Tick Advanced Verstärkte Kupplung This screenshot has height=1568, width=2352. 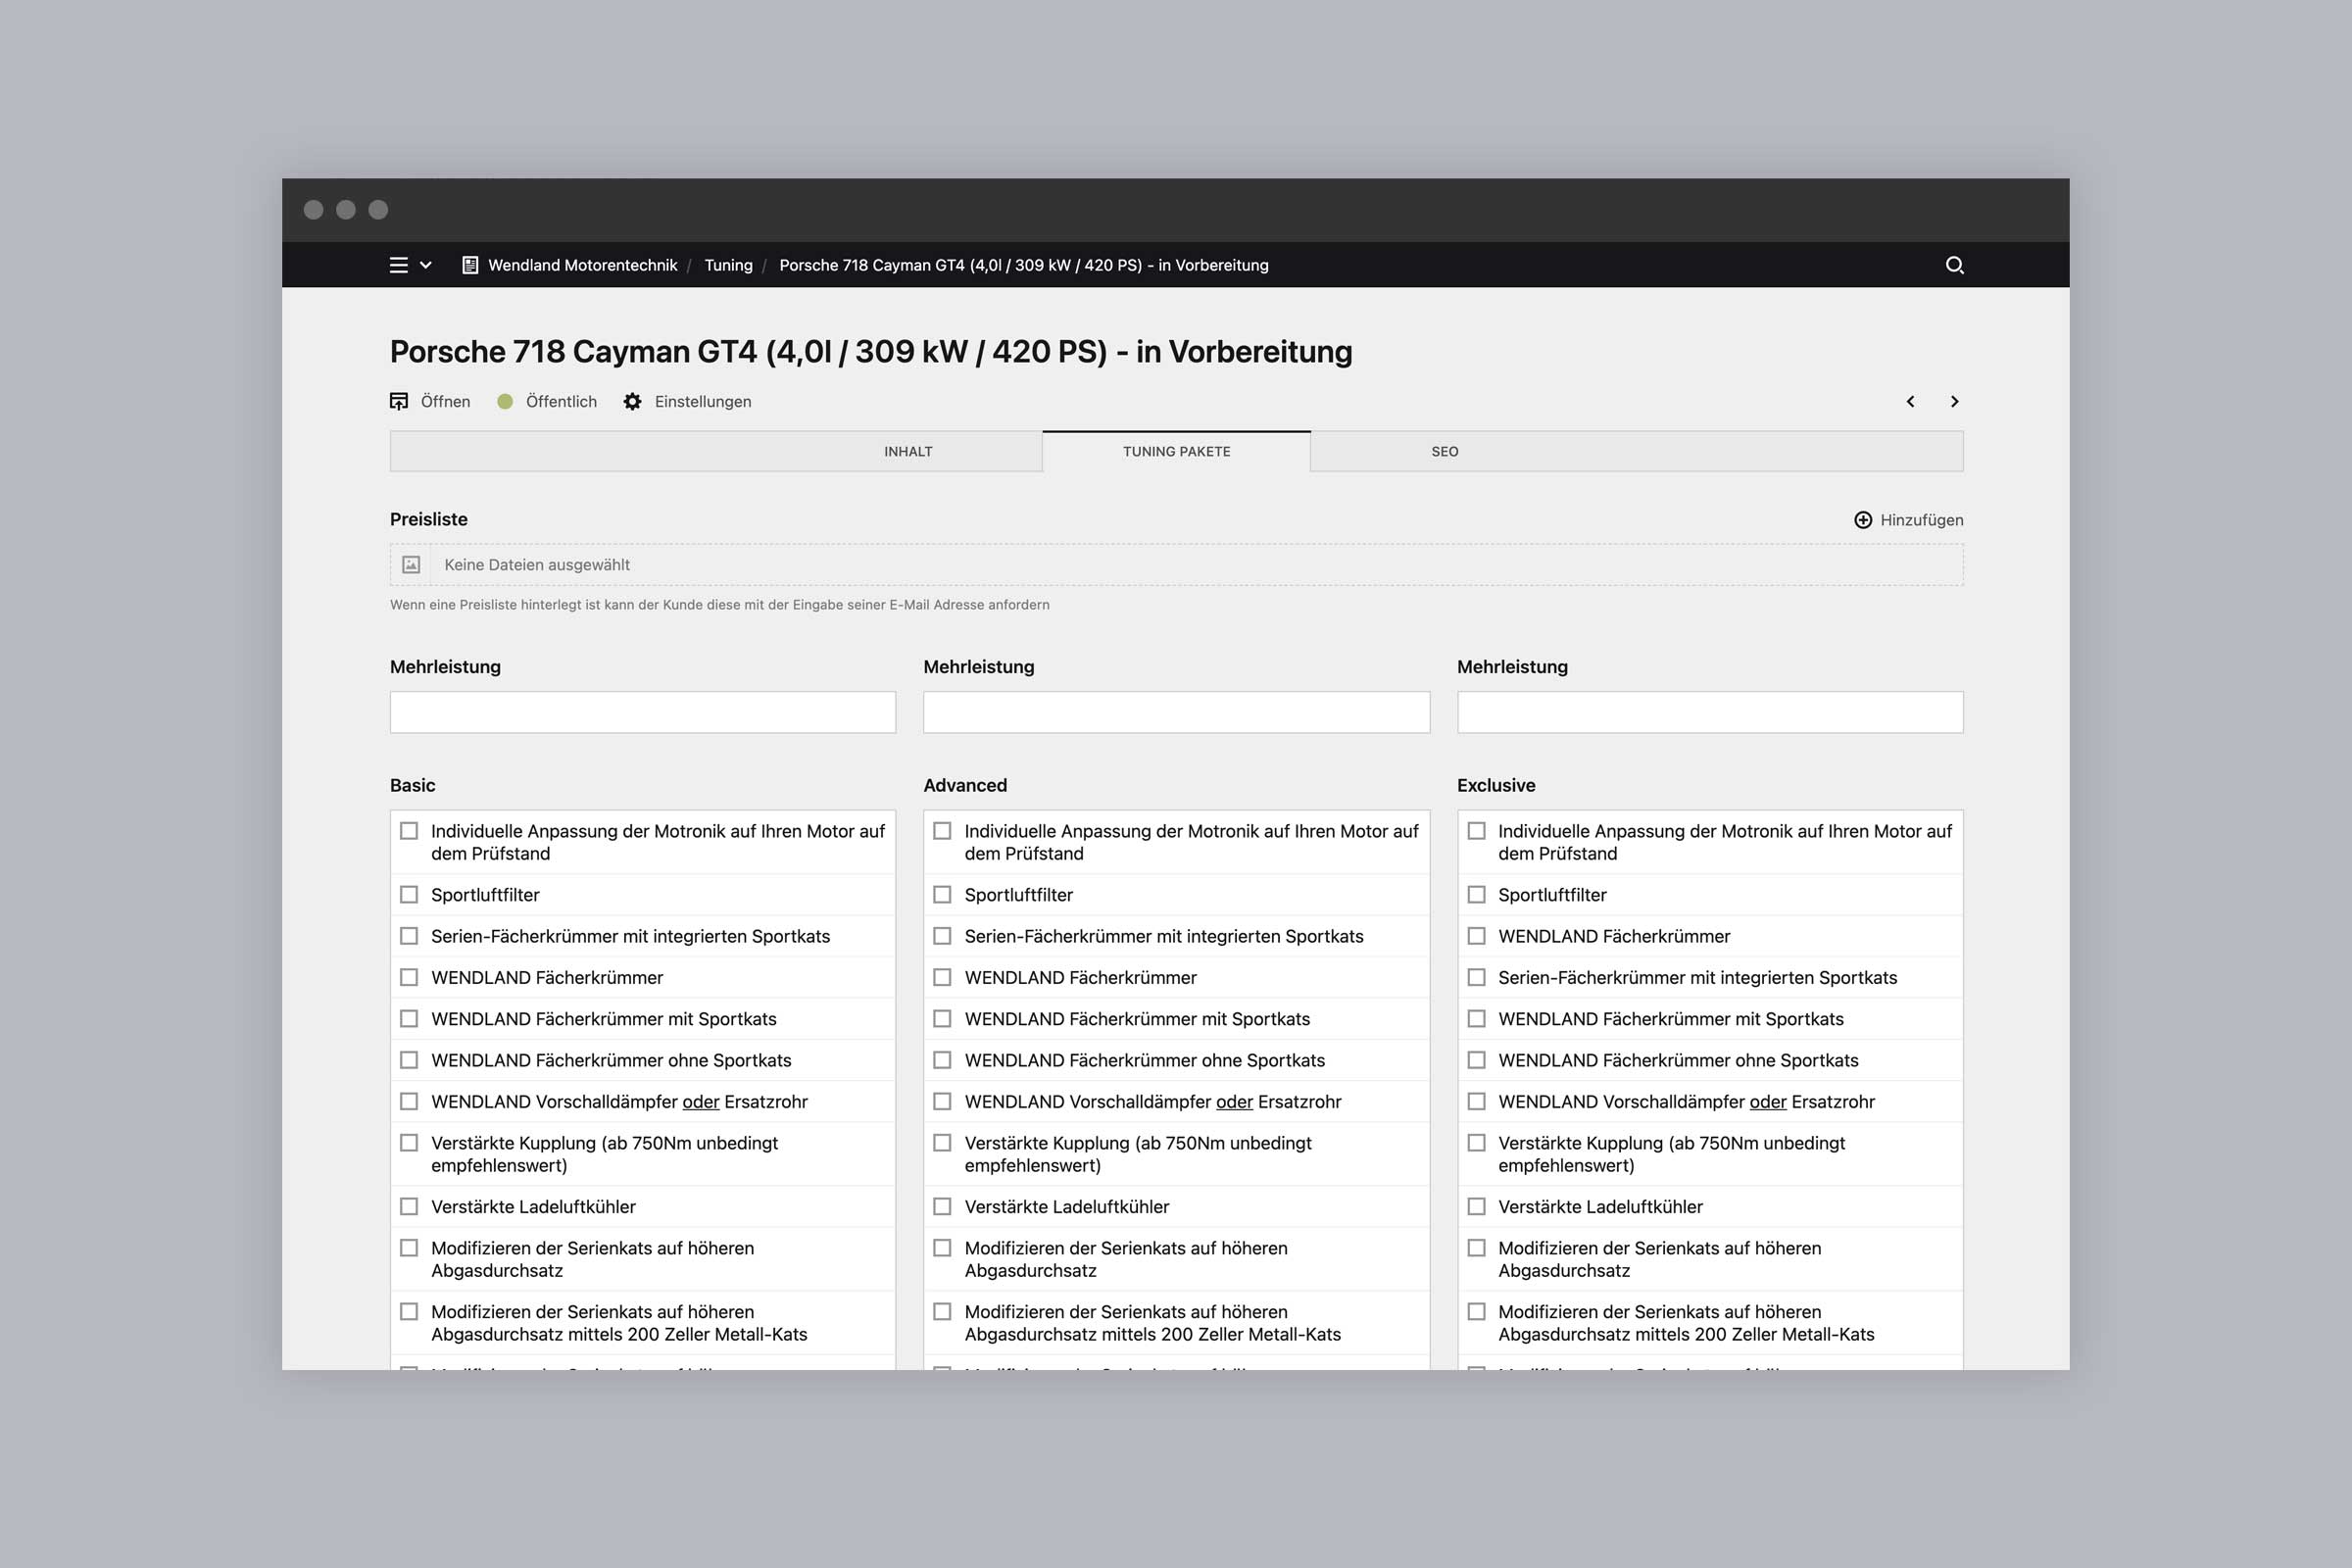(942, 1143)
